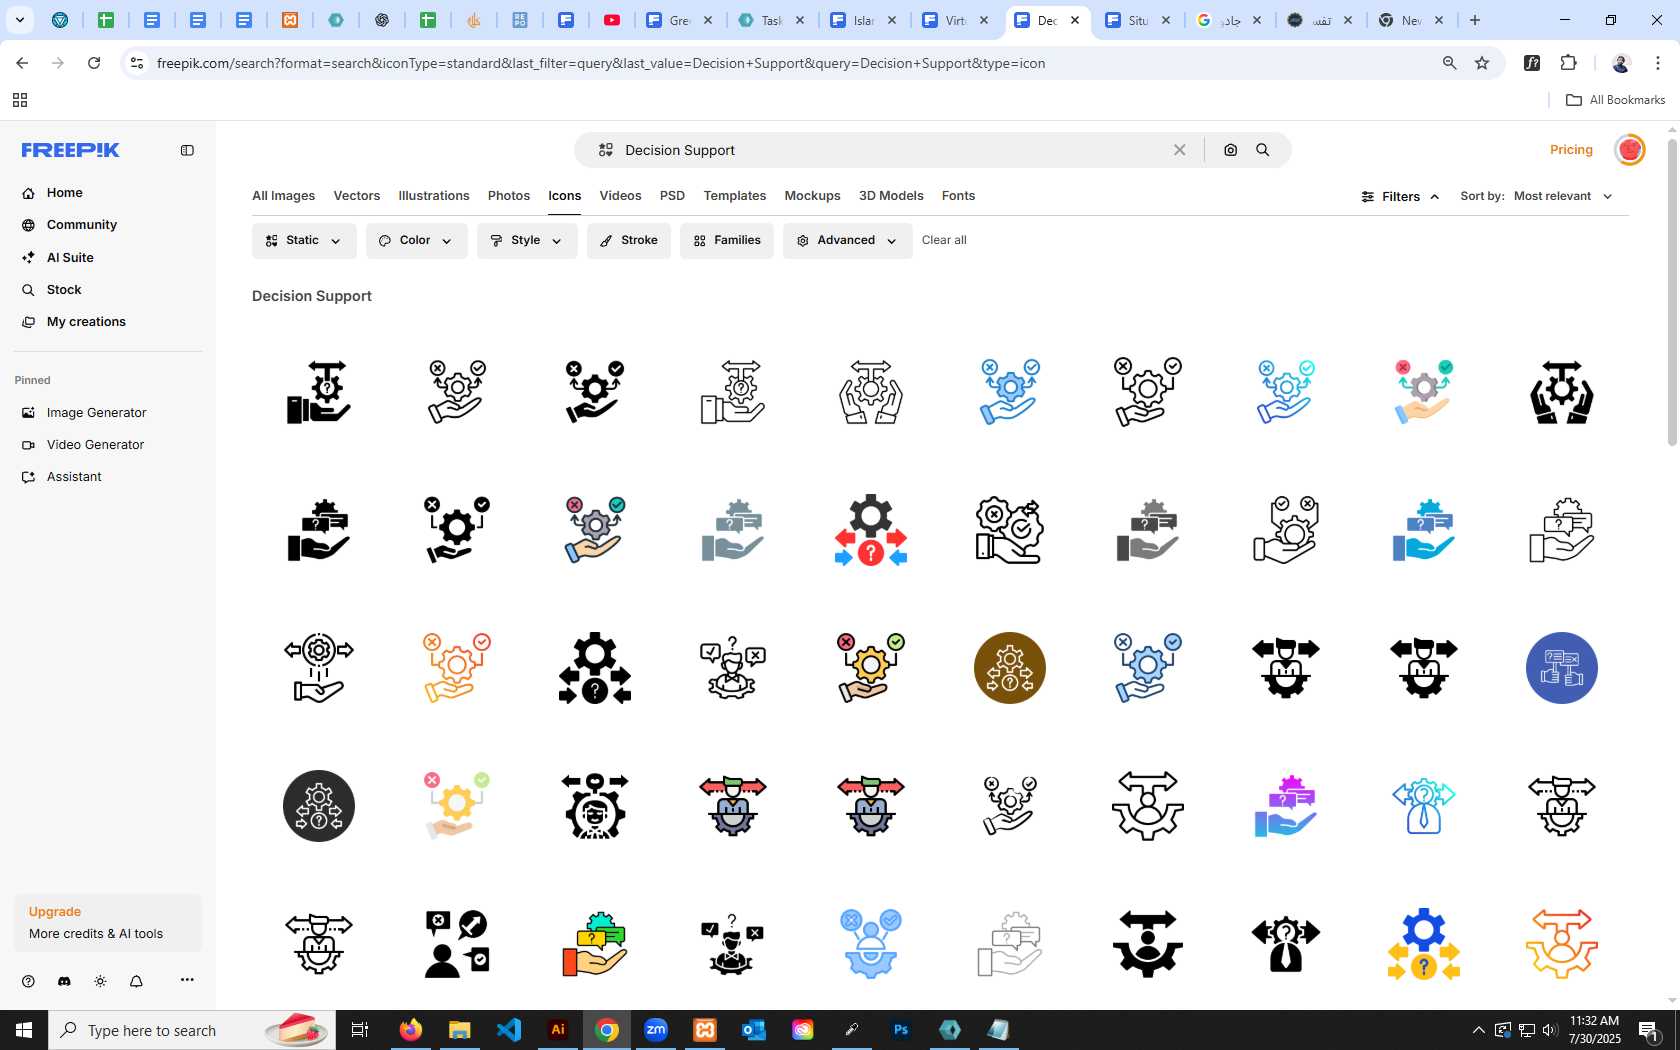Bookmark this page with the star icon

click(x=1482, y=63)
